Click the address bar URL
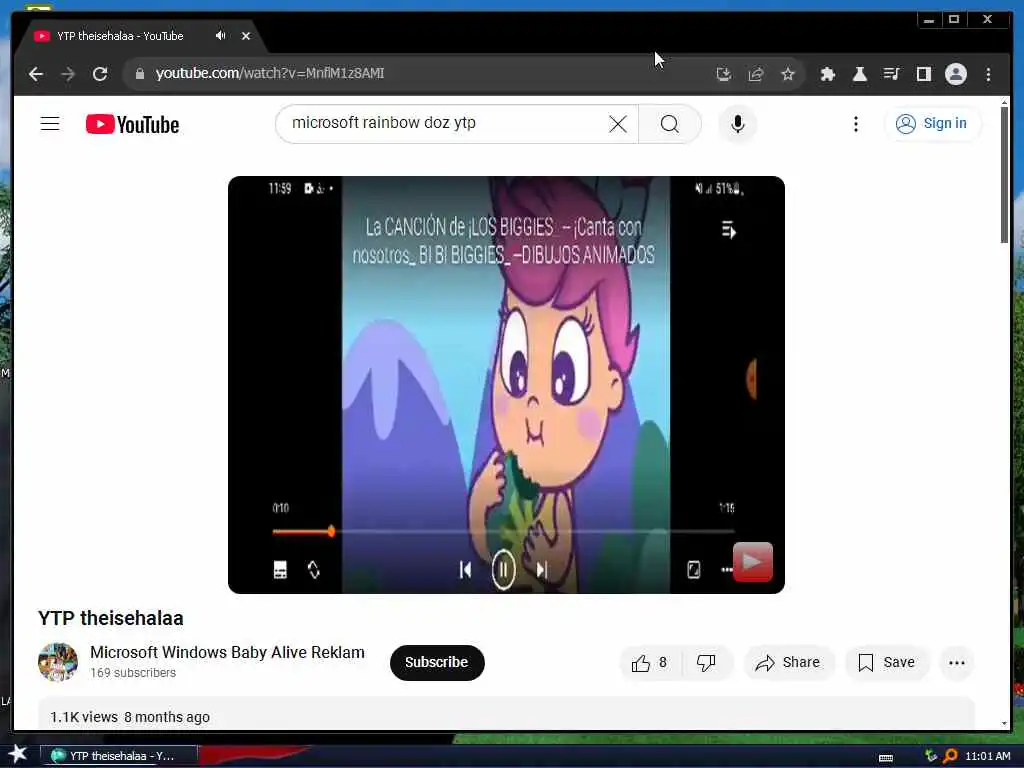Image resolution: width=1024 pixels, height=768 pixels. [270, 73]
